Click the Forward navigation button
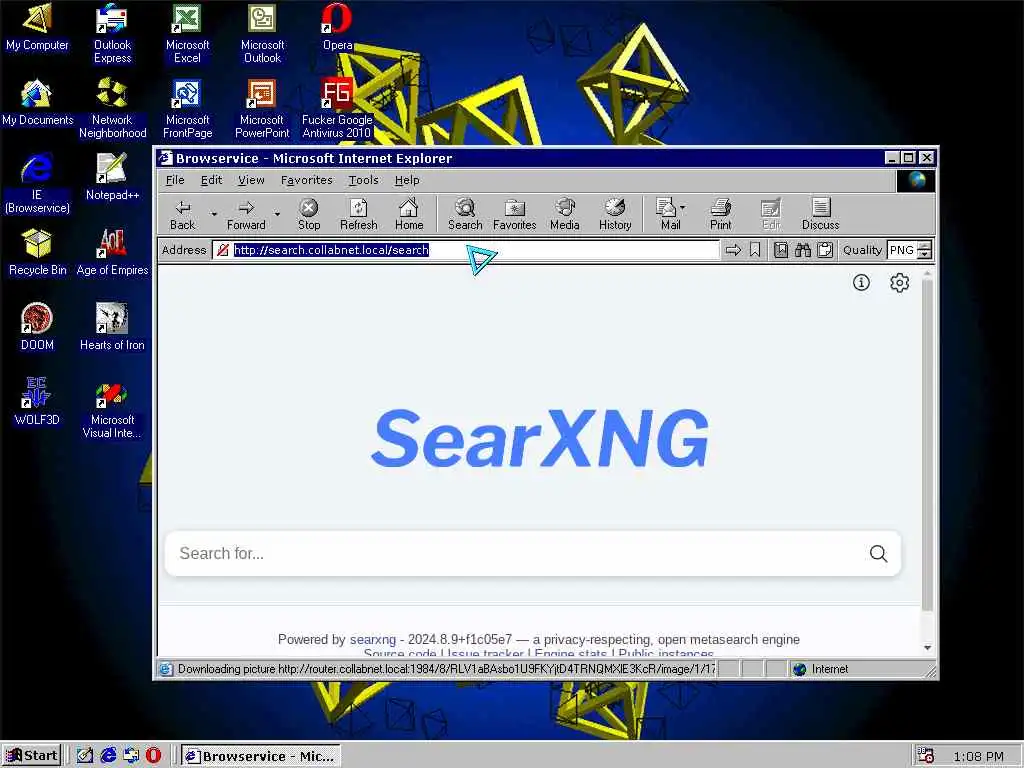This screenshot has width=1024, height=768. 246,215
